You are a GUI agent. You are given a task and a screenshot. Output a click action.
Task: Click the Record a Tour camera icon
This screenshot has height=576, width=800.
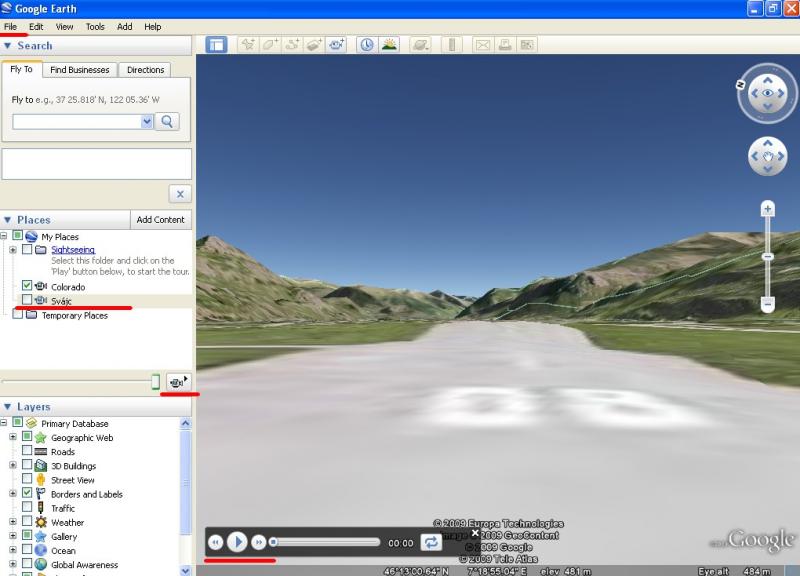tap(337, 45)
